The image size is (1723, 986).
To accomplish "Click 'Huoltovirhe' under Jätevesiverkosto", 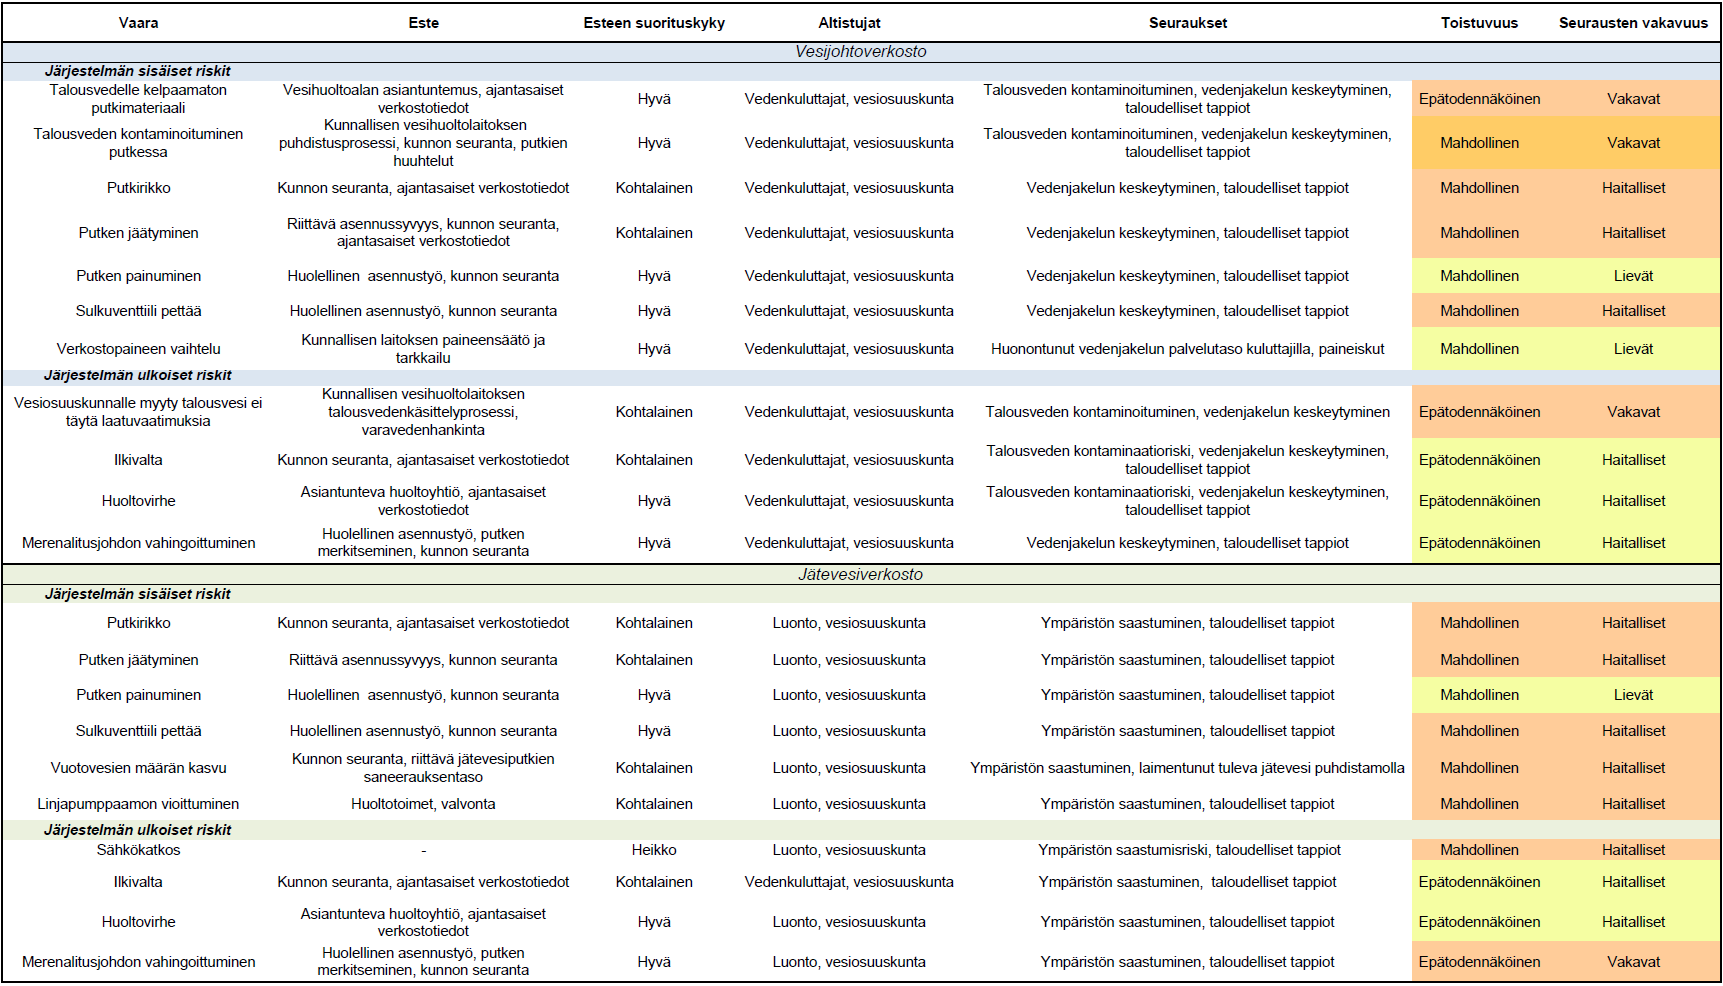I will tap(138, 922).
